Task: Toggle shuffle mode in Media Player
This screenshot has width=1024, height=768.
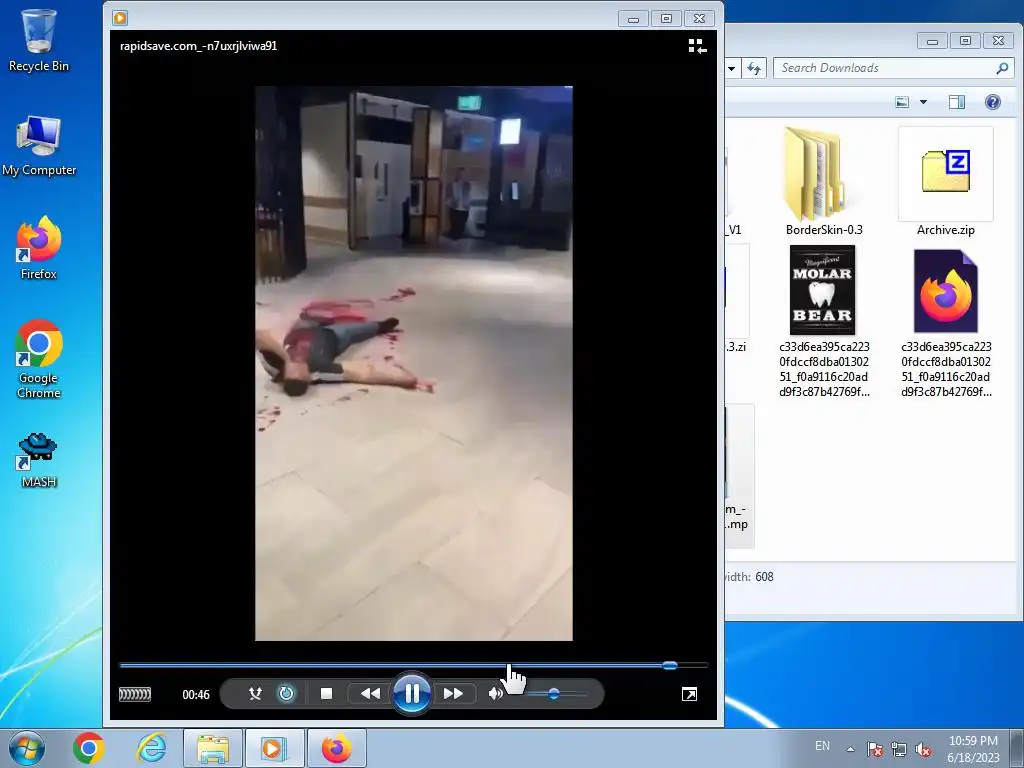Action: [255, 694]
